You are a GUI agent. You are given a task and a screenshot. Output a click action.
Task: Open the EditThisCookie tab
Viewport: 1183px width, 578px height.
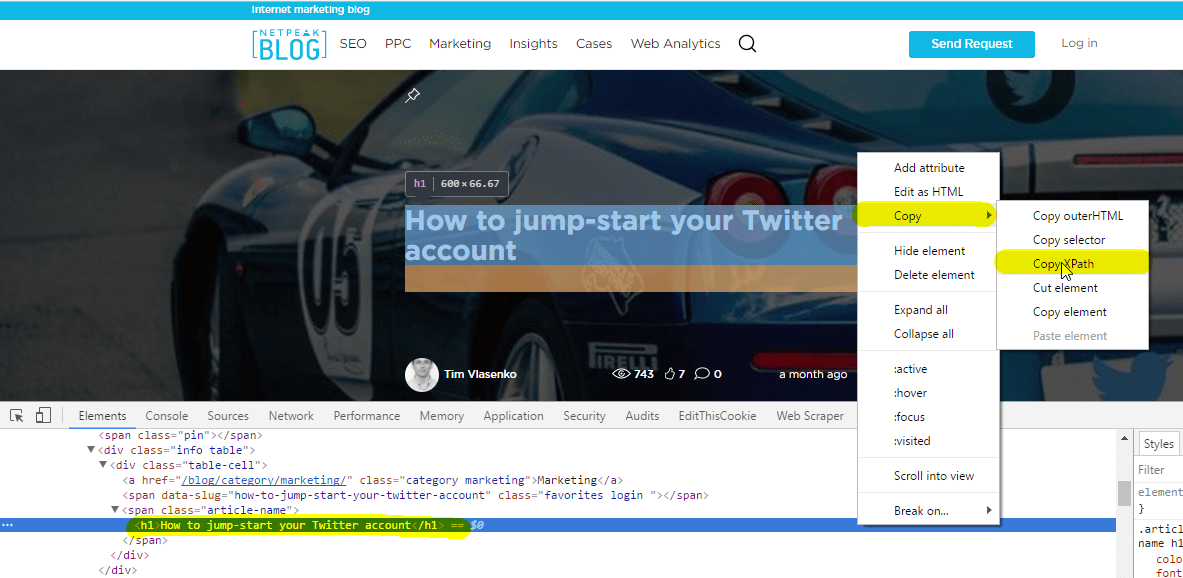click(717, 416)
